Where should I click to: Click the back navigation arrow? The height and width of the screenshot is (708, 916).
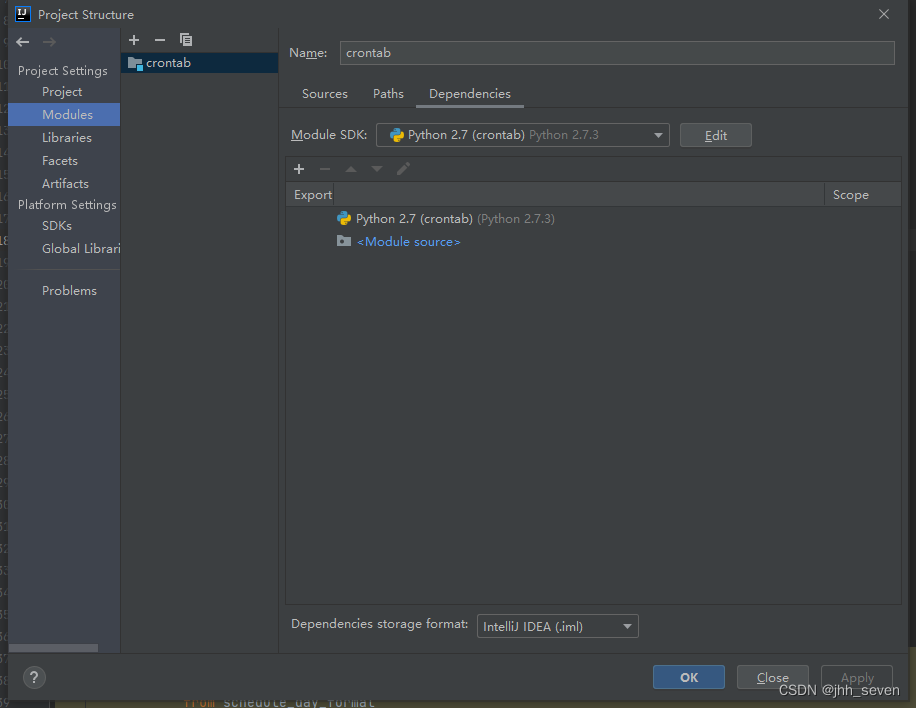coord(20,42)
